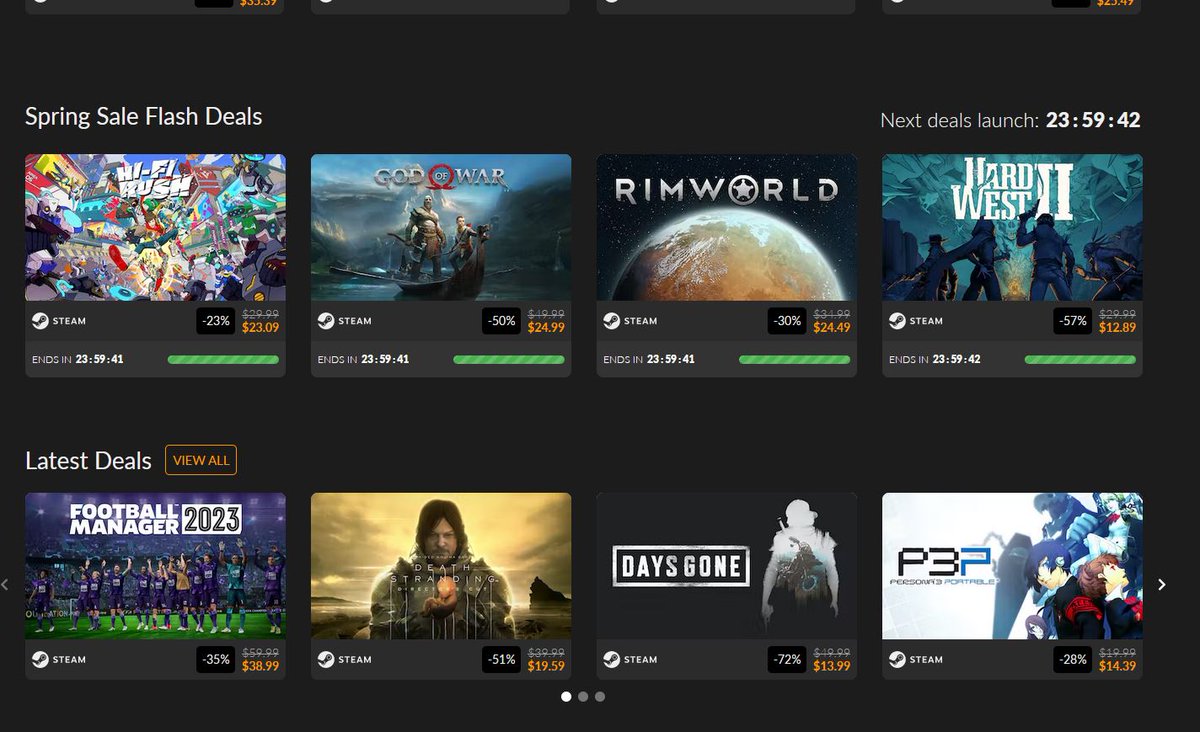
Task: Click the Steam icon on Days Gone card
Action: [x=612, y=659]
